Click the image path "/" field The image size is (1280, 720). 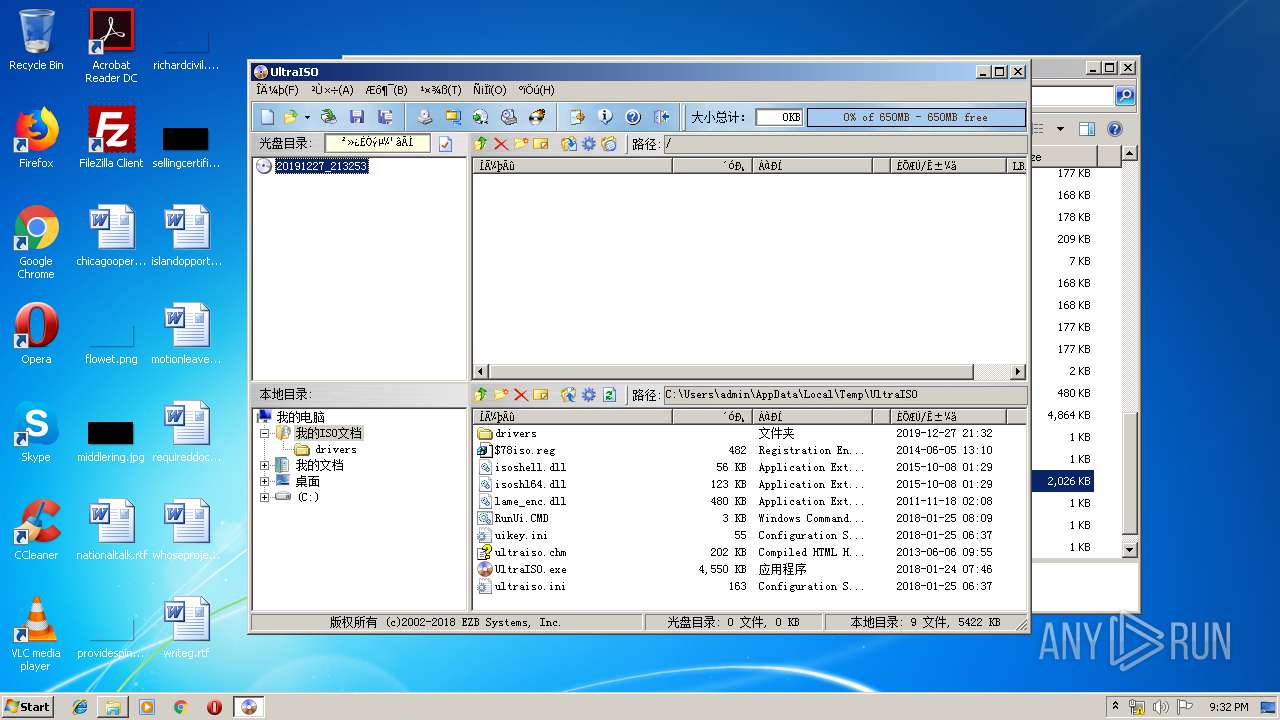coord(845,144)
